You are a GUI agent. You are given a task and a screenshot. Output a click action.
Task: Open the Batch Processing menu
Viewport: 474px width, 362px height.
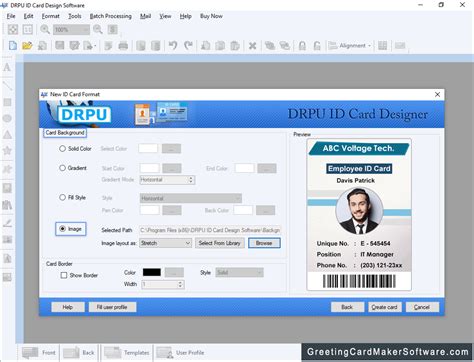[x=110, y=16]
